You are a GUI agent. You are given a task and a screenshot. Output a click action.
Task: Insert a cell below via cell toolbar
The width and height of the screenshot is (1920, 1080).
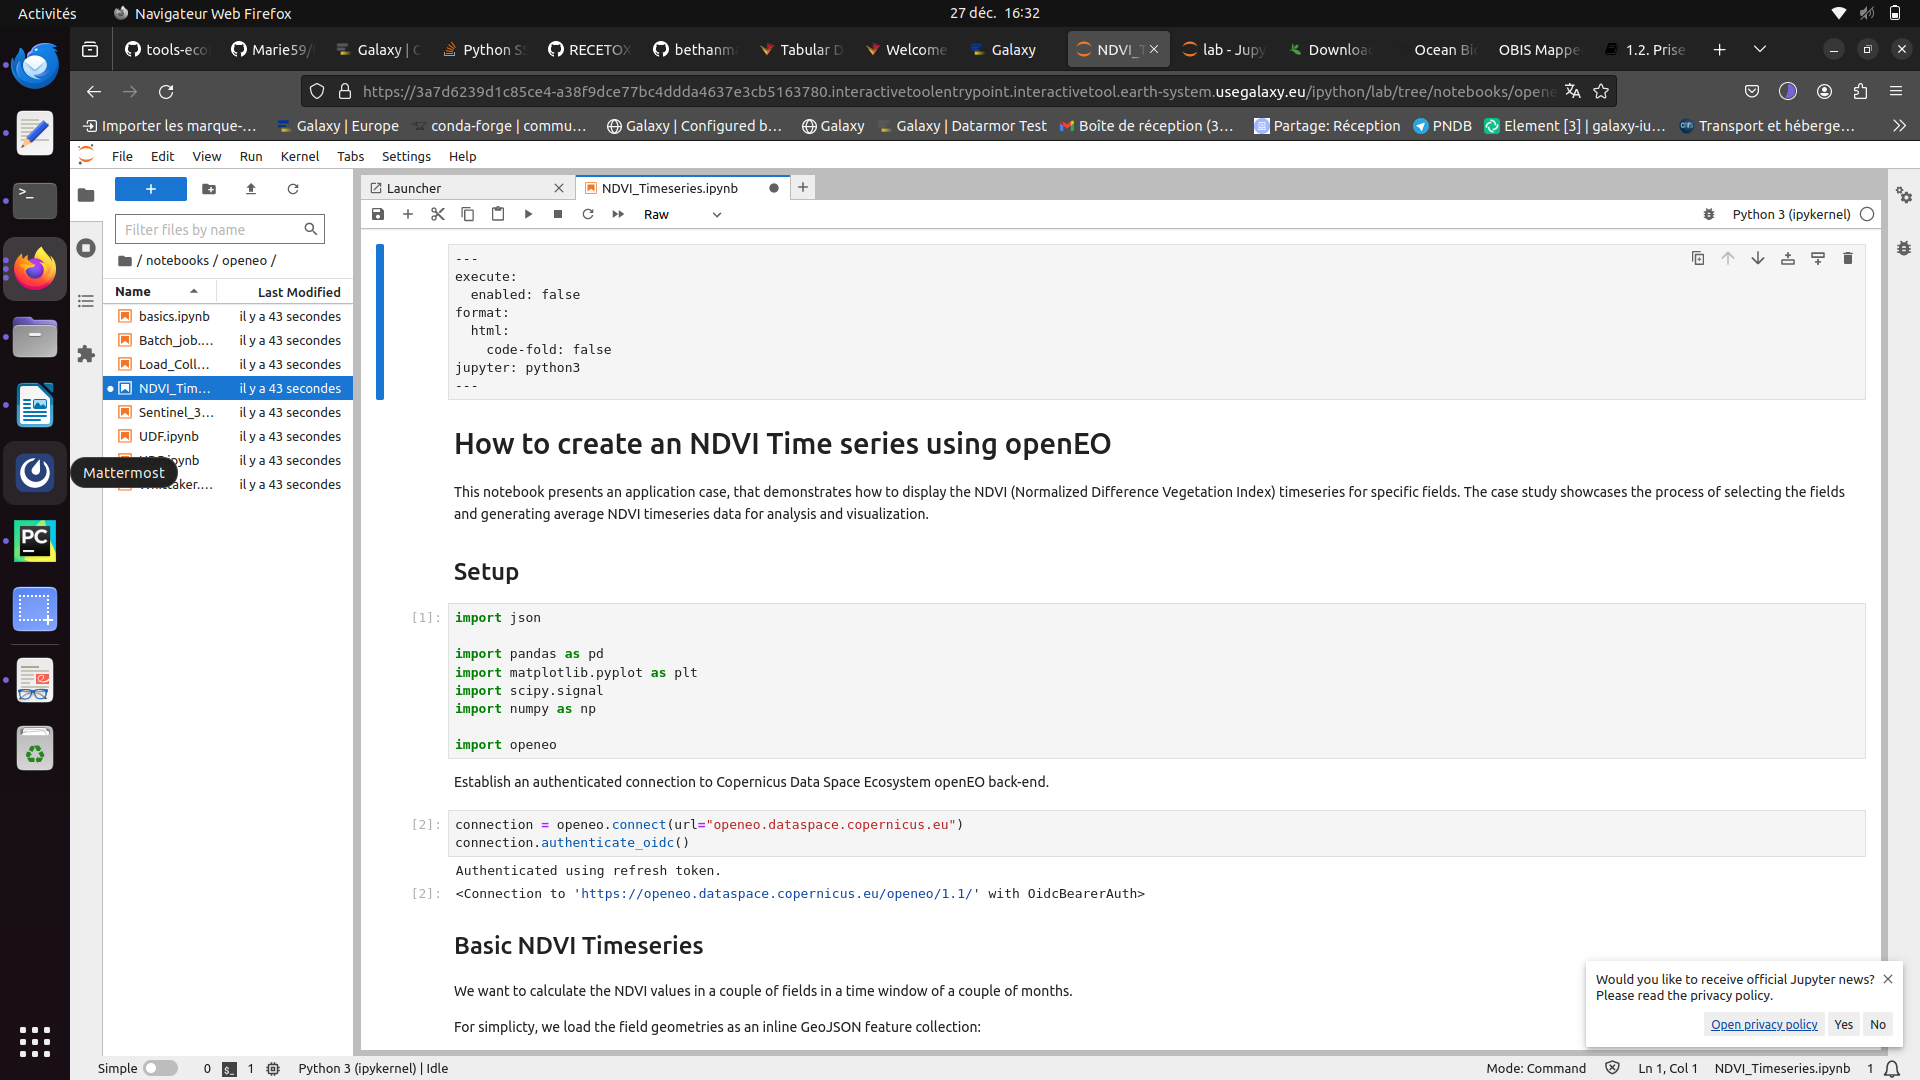tap(1818, 258)
